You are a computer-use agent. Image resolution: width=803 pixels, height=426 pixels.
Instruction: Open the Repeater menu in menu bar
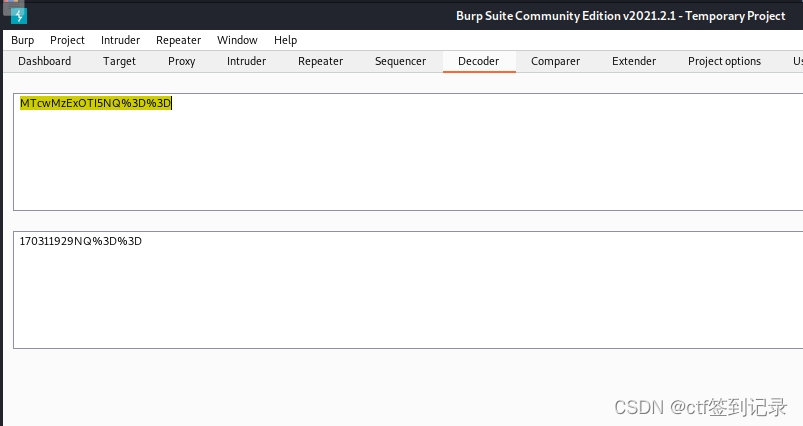[x=178, y=40]
